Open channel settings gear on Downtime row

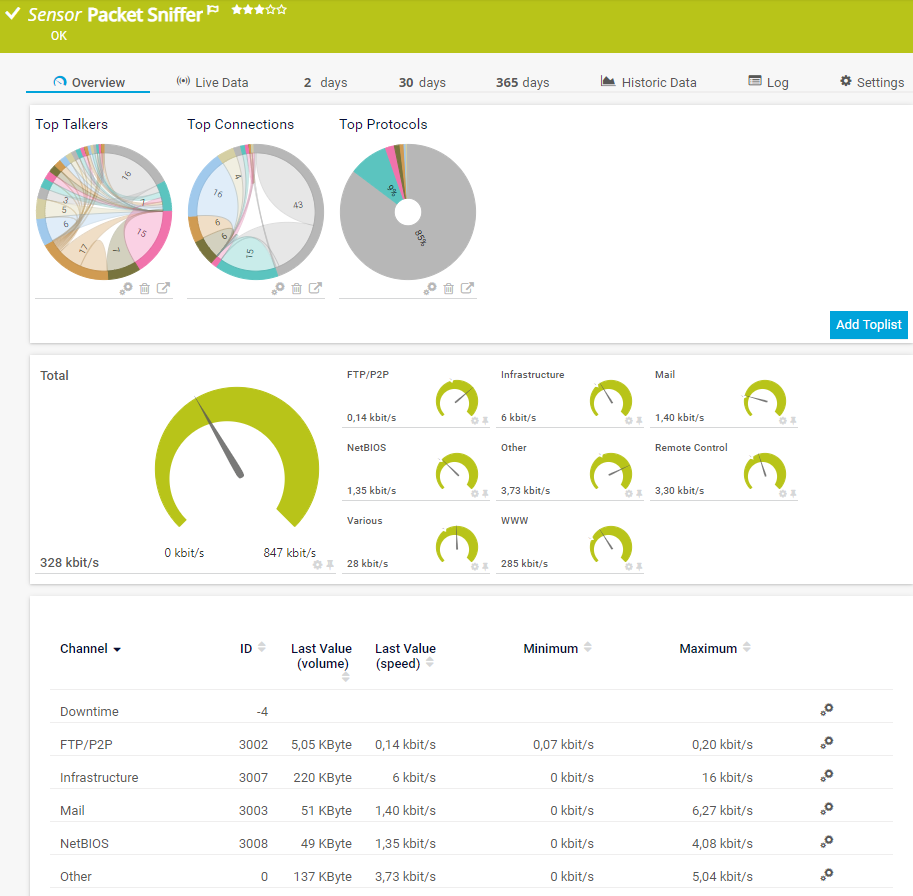tap(826, 710)
